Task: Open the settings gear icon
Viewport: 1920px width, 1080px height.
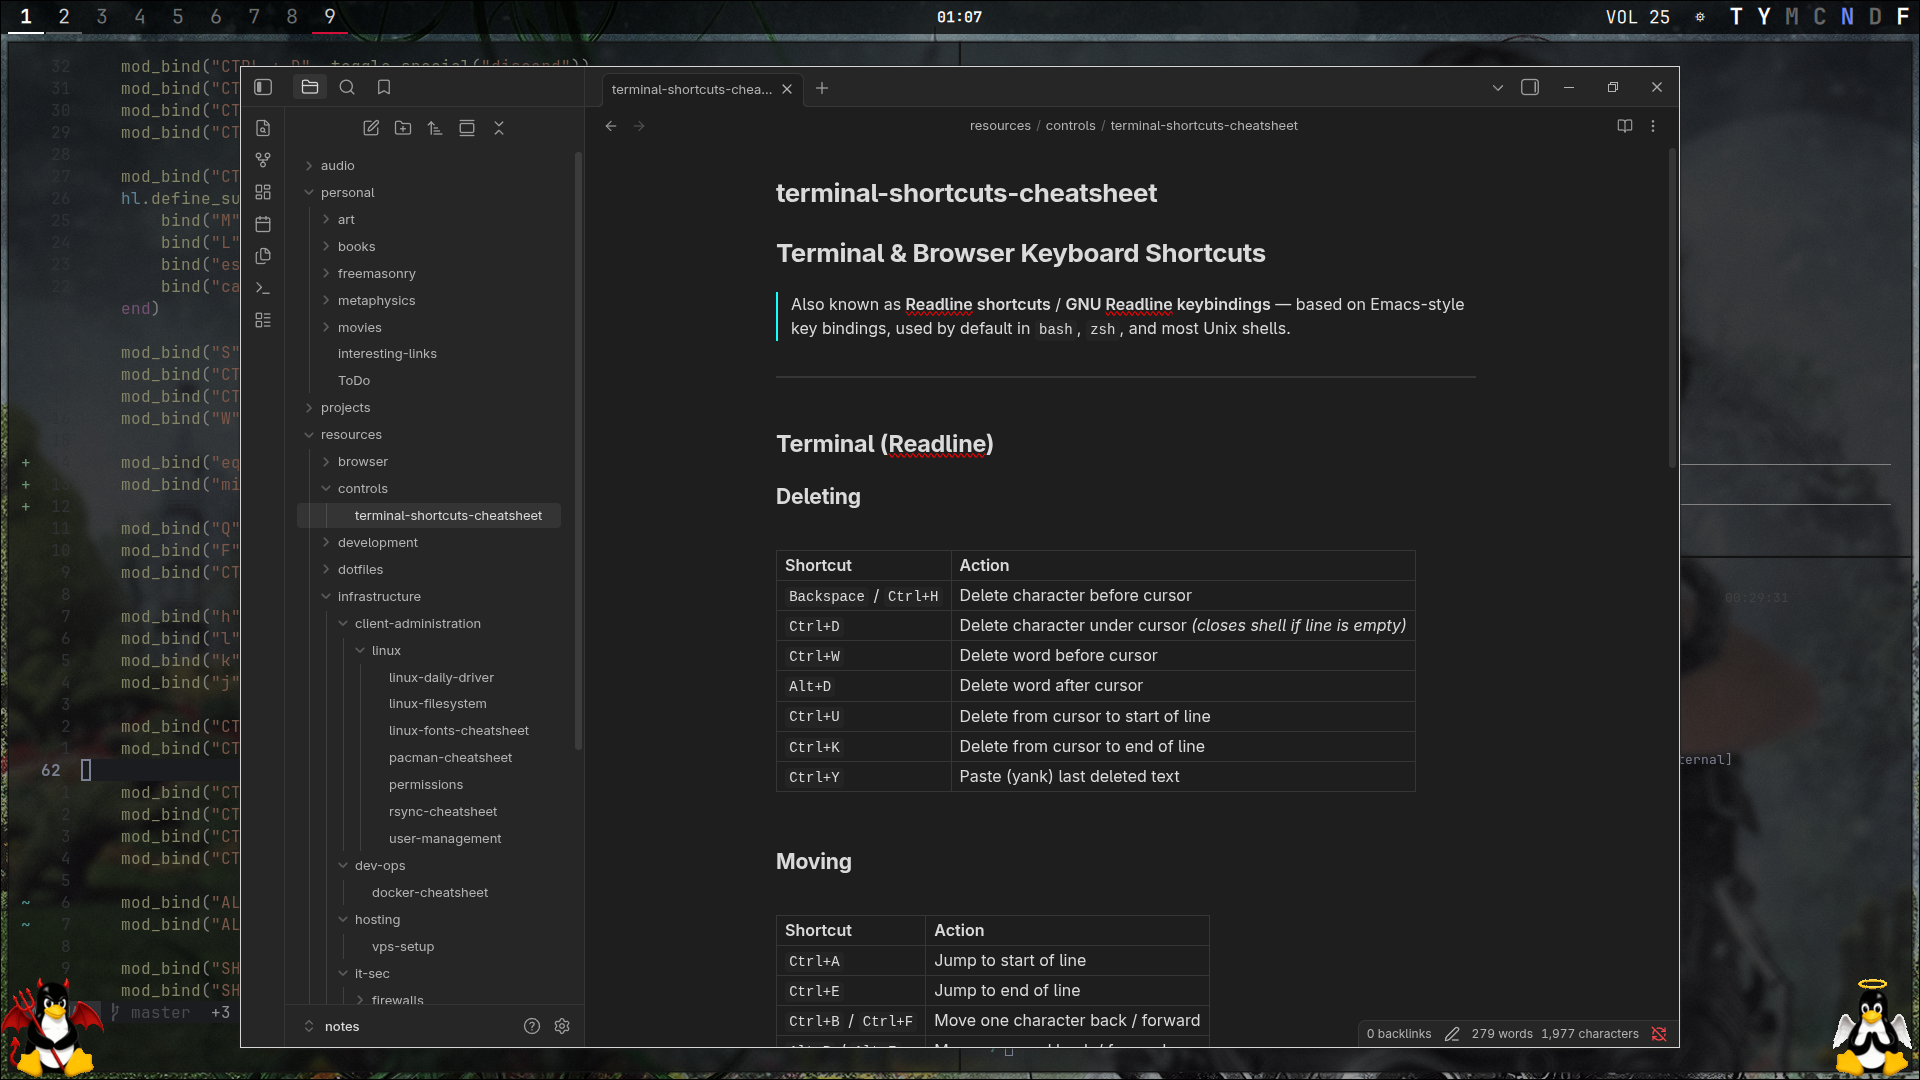Action: click(562, 1026)
